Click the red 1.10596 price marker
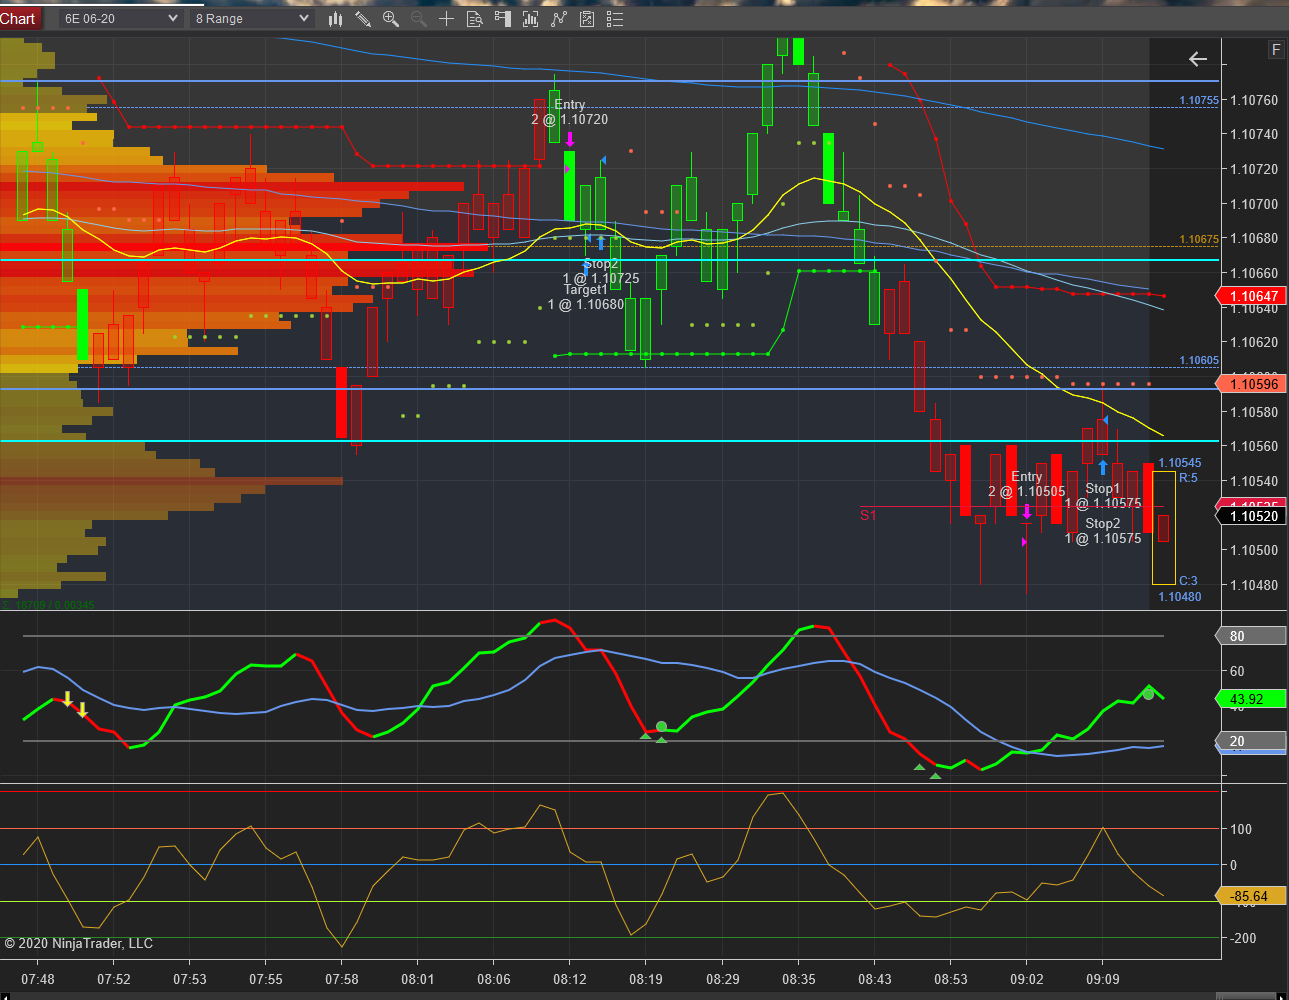 pos(1250,384)
